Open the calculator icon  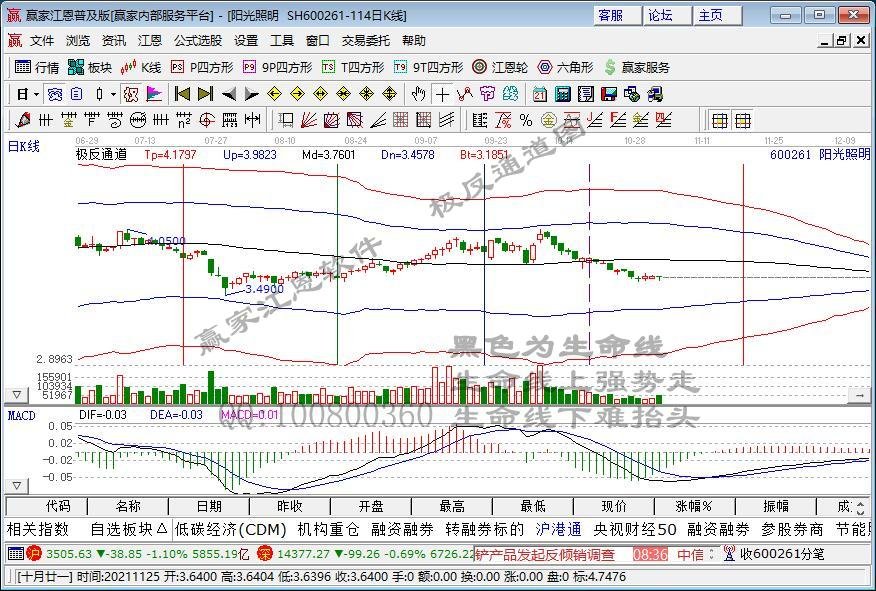point(563,94)
